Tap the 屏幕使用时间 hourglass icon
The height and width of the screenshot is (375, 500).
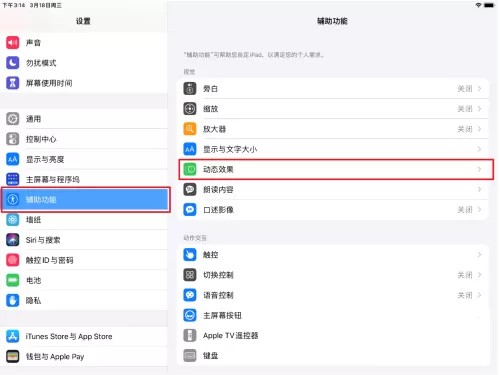click(x=13, y=83)
